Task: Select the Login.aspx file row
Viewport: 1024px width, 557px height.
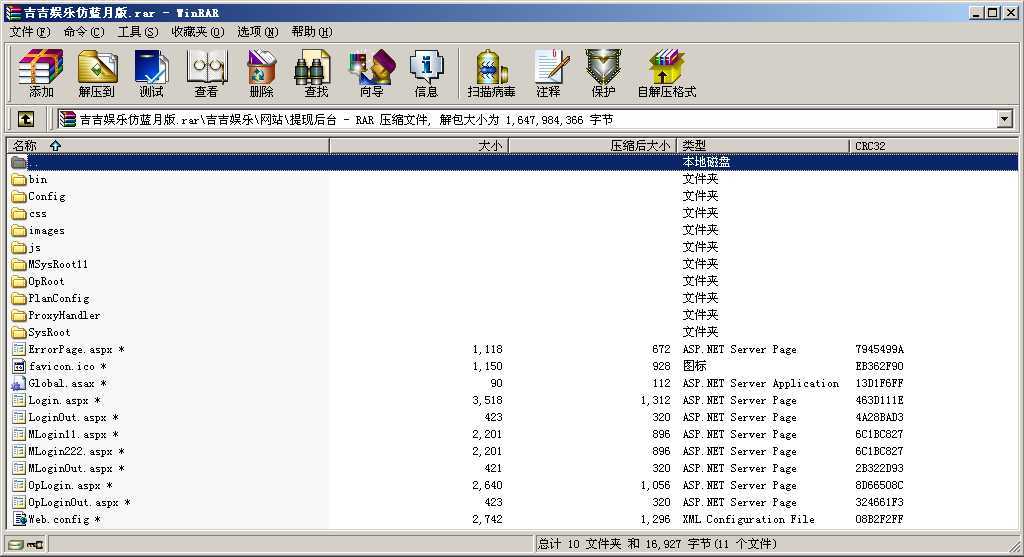Action: coord(58,400)
